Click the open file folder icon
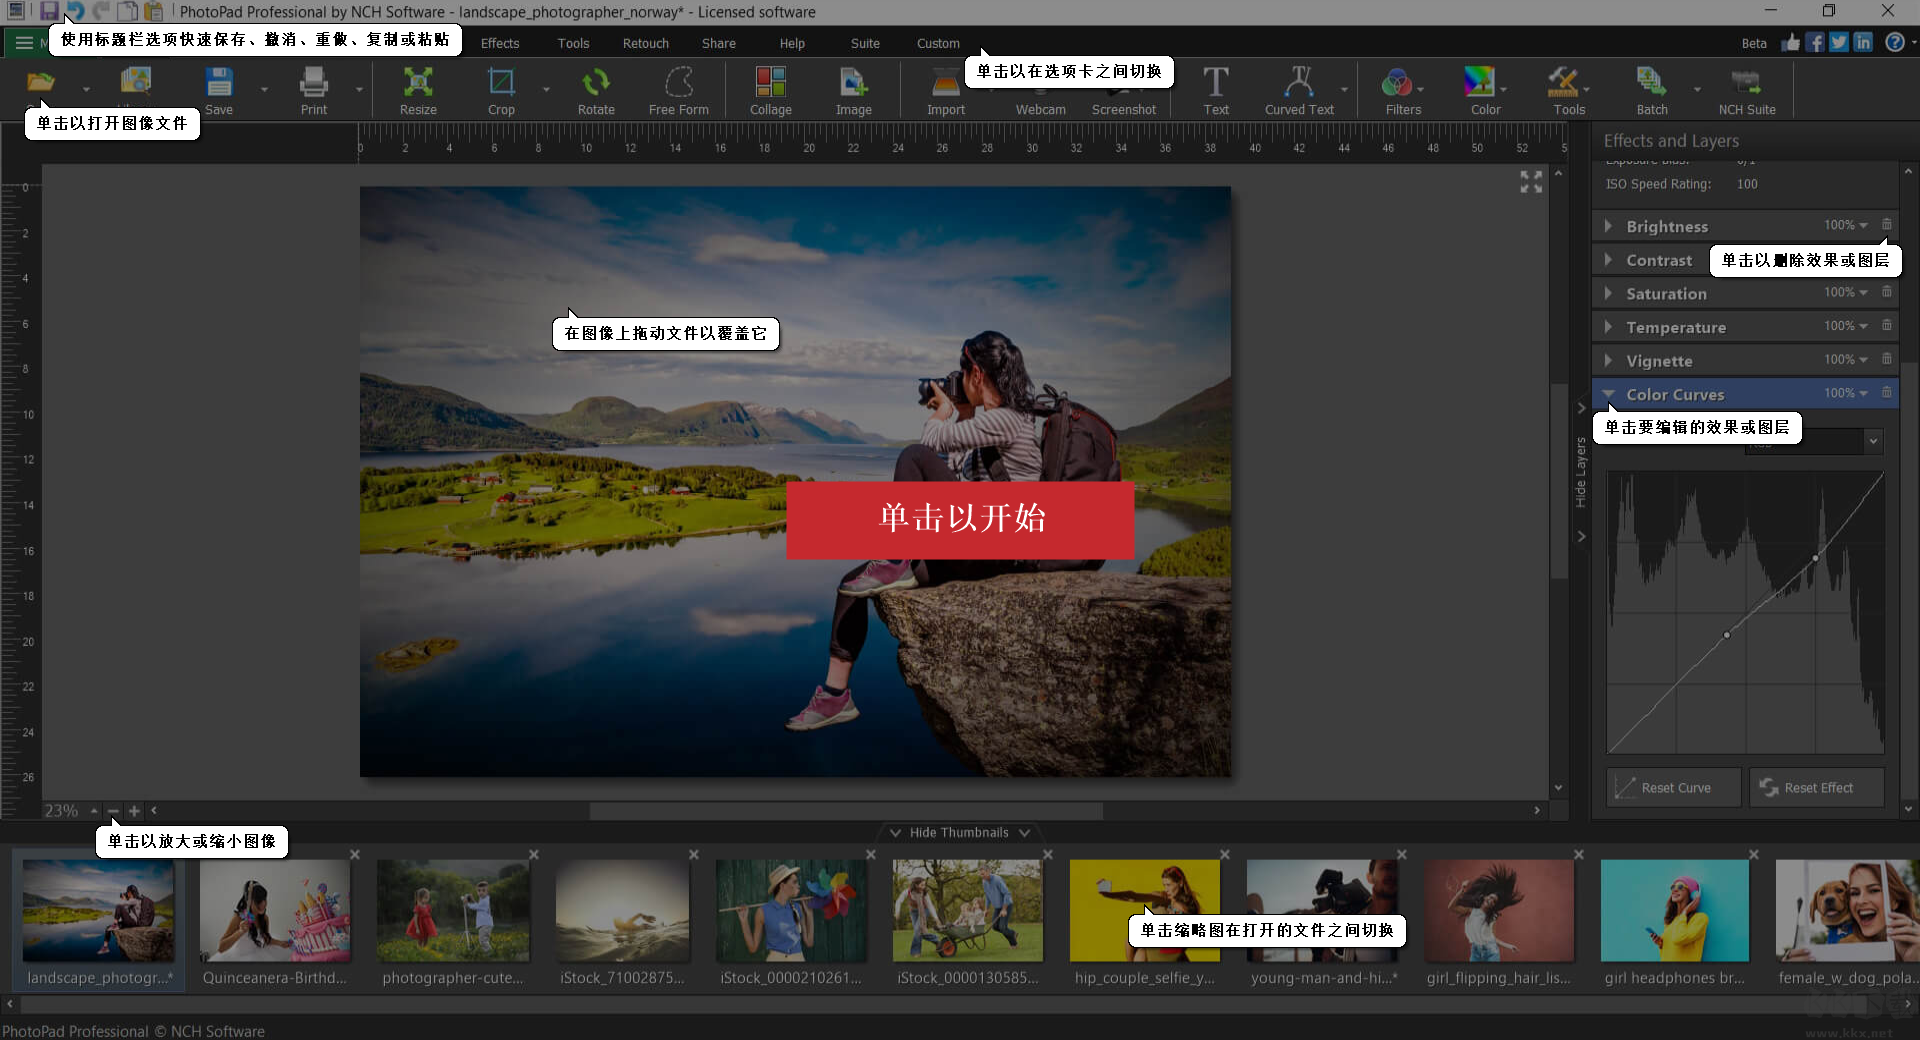 41,82
